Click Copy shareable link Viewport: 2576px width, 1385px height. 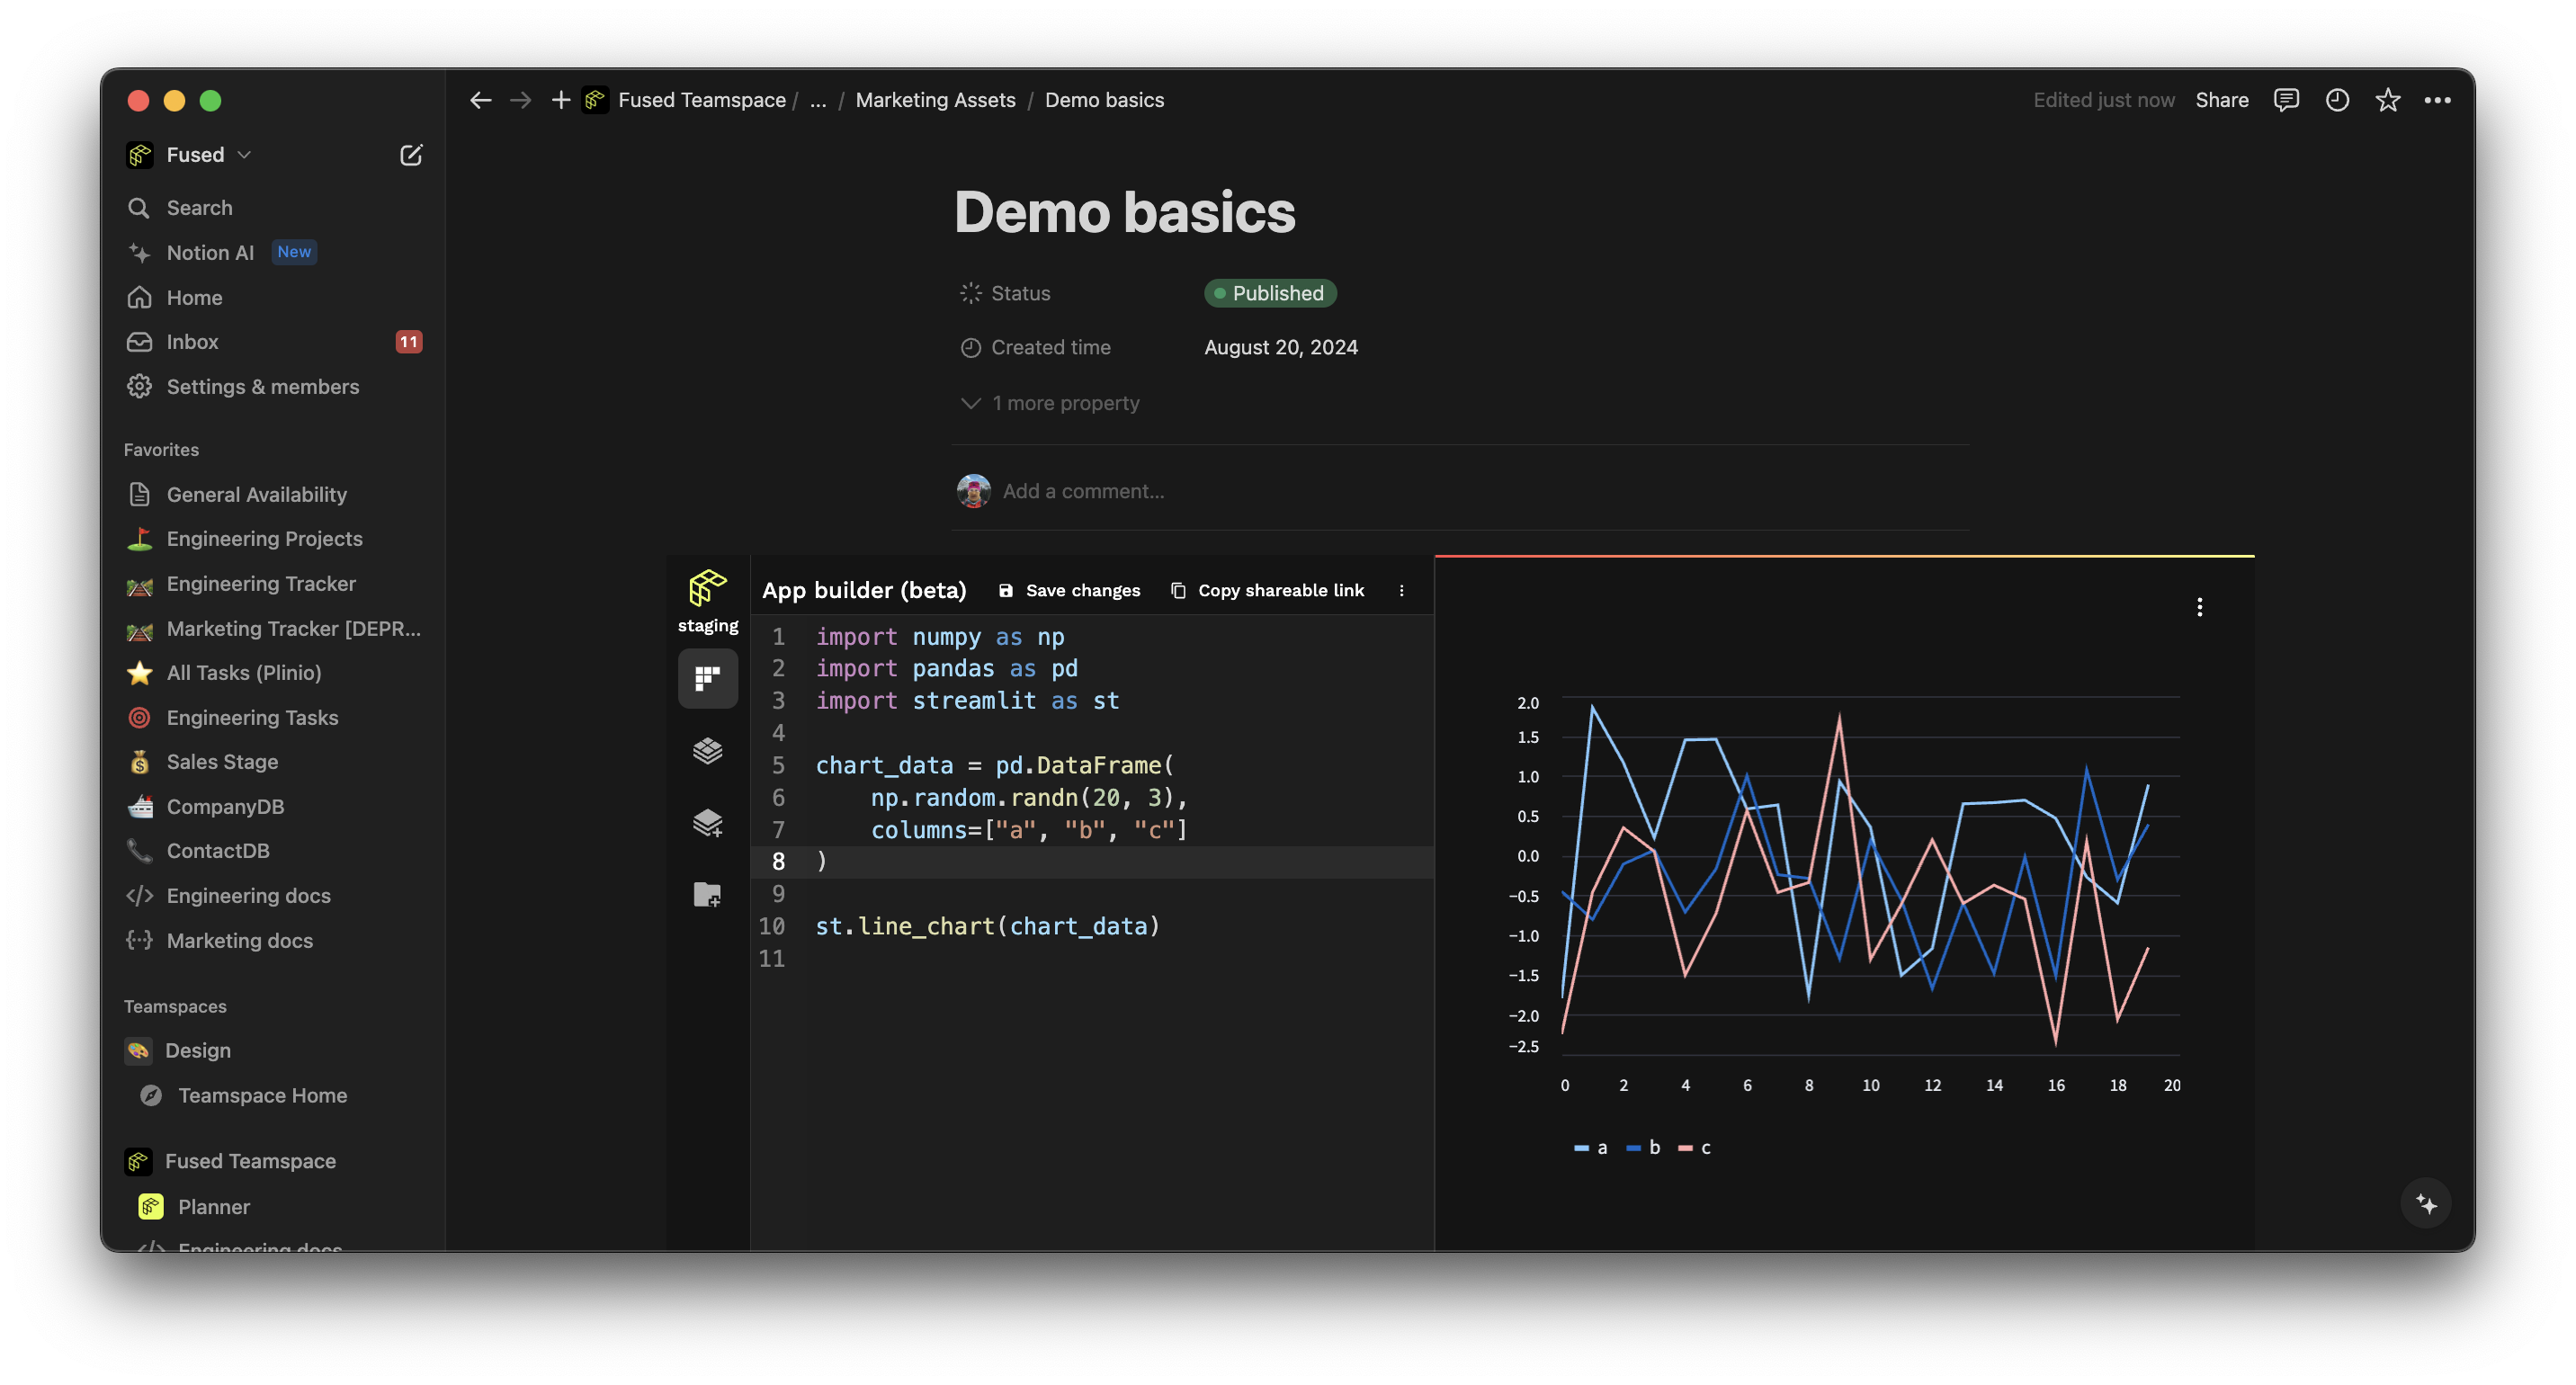(x=1267, y=591)
